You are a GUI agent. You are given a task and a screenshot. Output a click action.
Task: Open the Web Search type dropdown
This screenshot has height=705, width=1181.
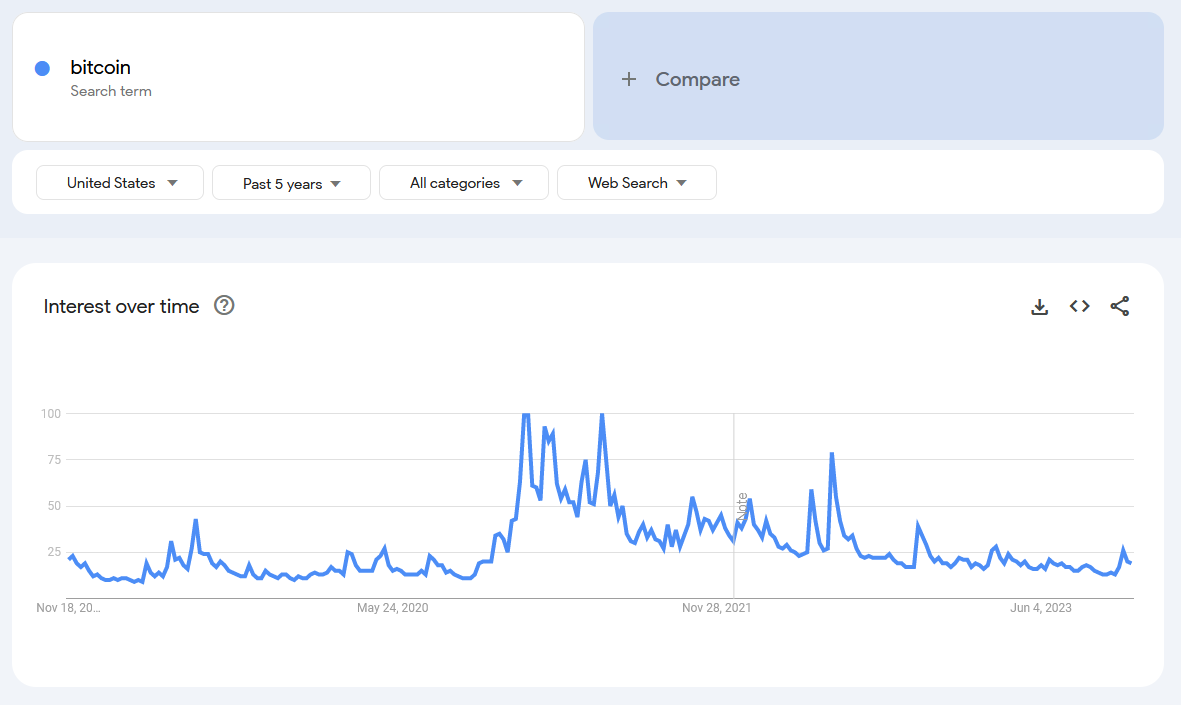(636, 183)
